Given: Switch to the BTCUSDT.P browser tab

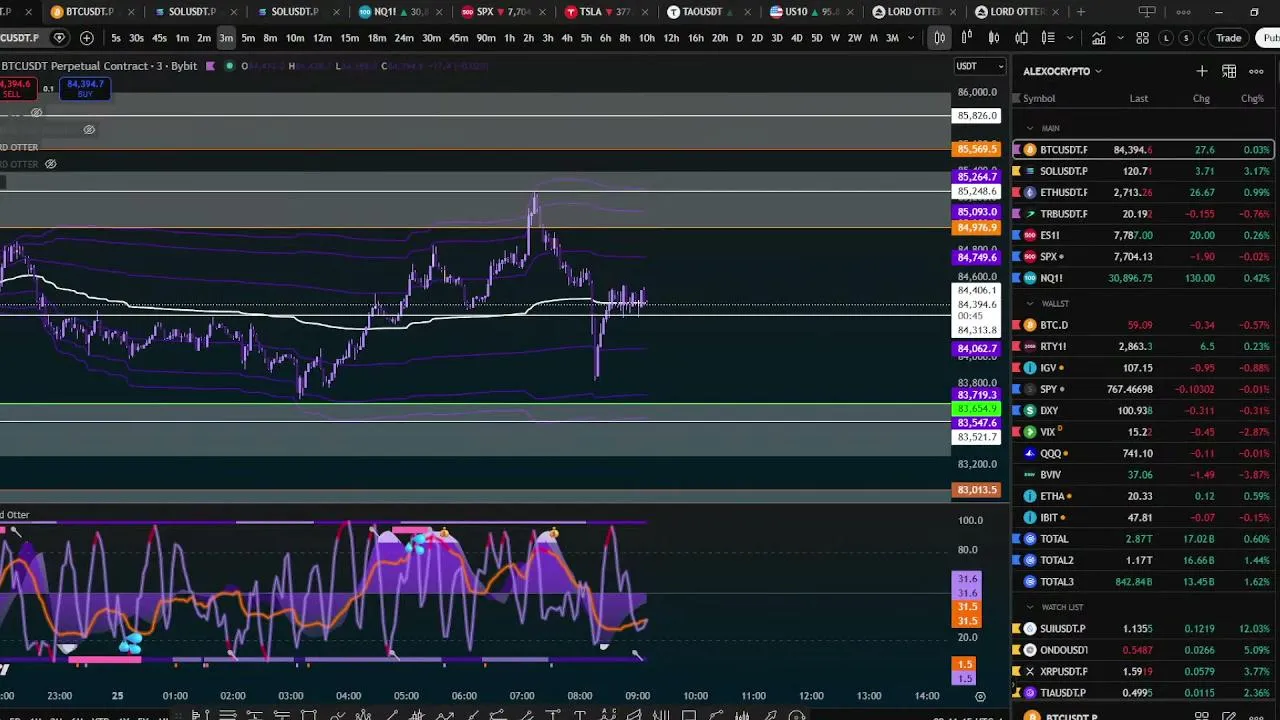Looking at the screenshot, I should [90, 12].
